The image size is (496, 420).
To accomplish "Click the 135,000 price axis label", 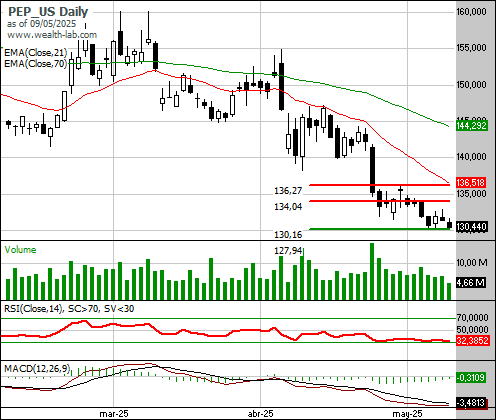I will pyautogui.click(x=471, y=193).
